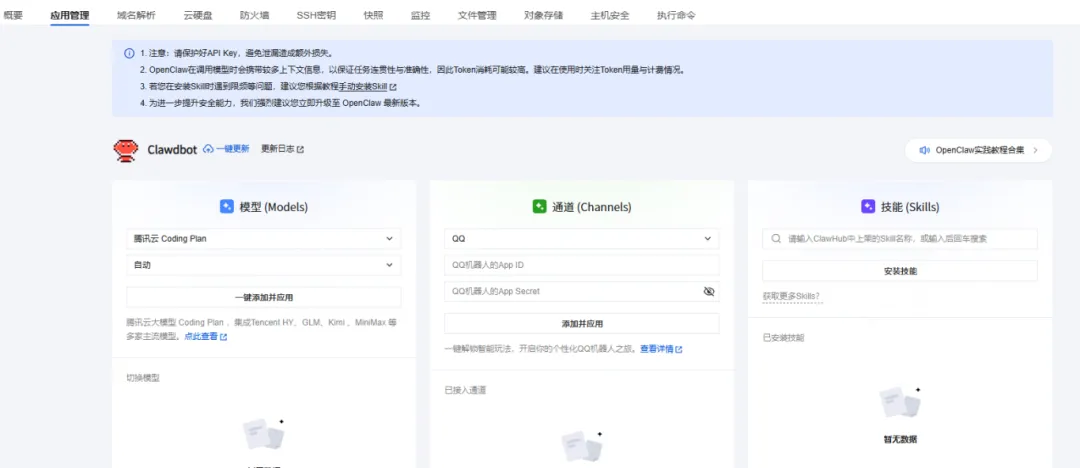Viewport: 1080px width, 468px height.
Task: Switch to the 快照 tab
Action: 373,15
